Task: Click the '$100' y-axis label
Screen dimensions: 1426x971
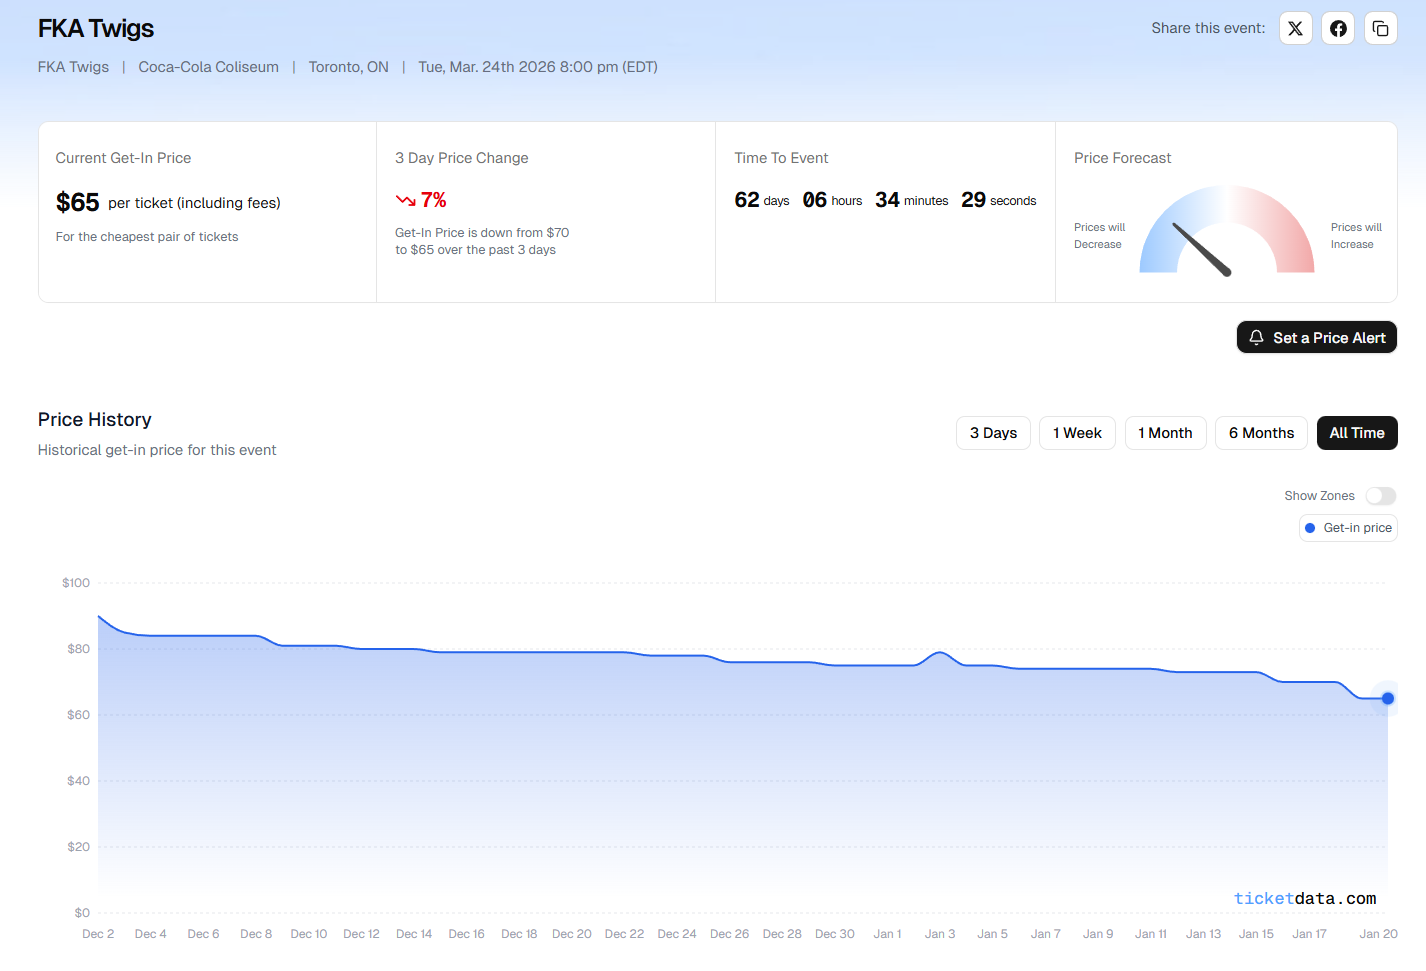Action: tap(76, 583)
